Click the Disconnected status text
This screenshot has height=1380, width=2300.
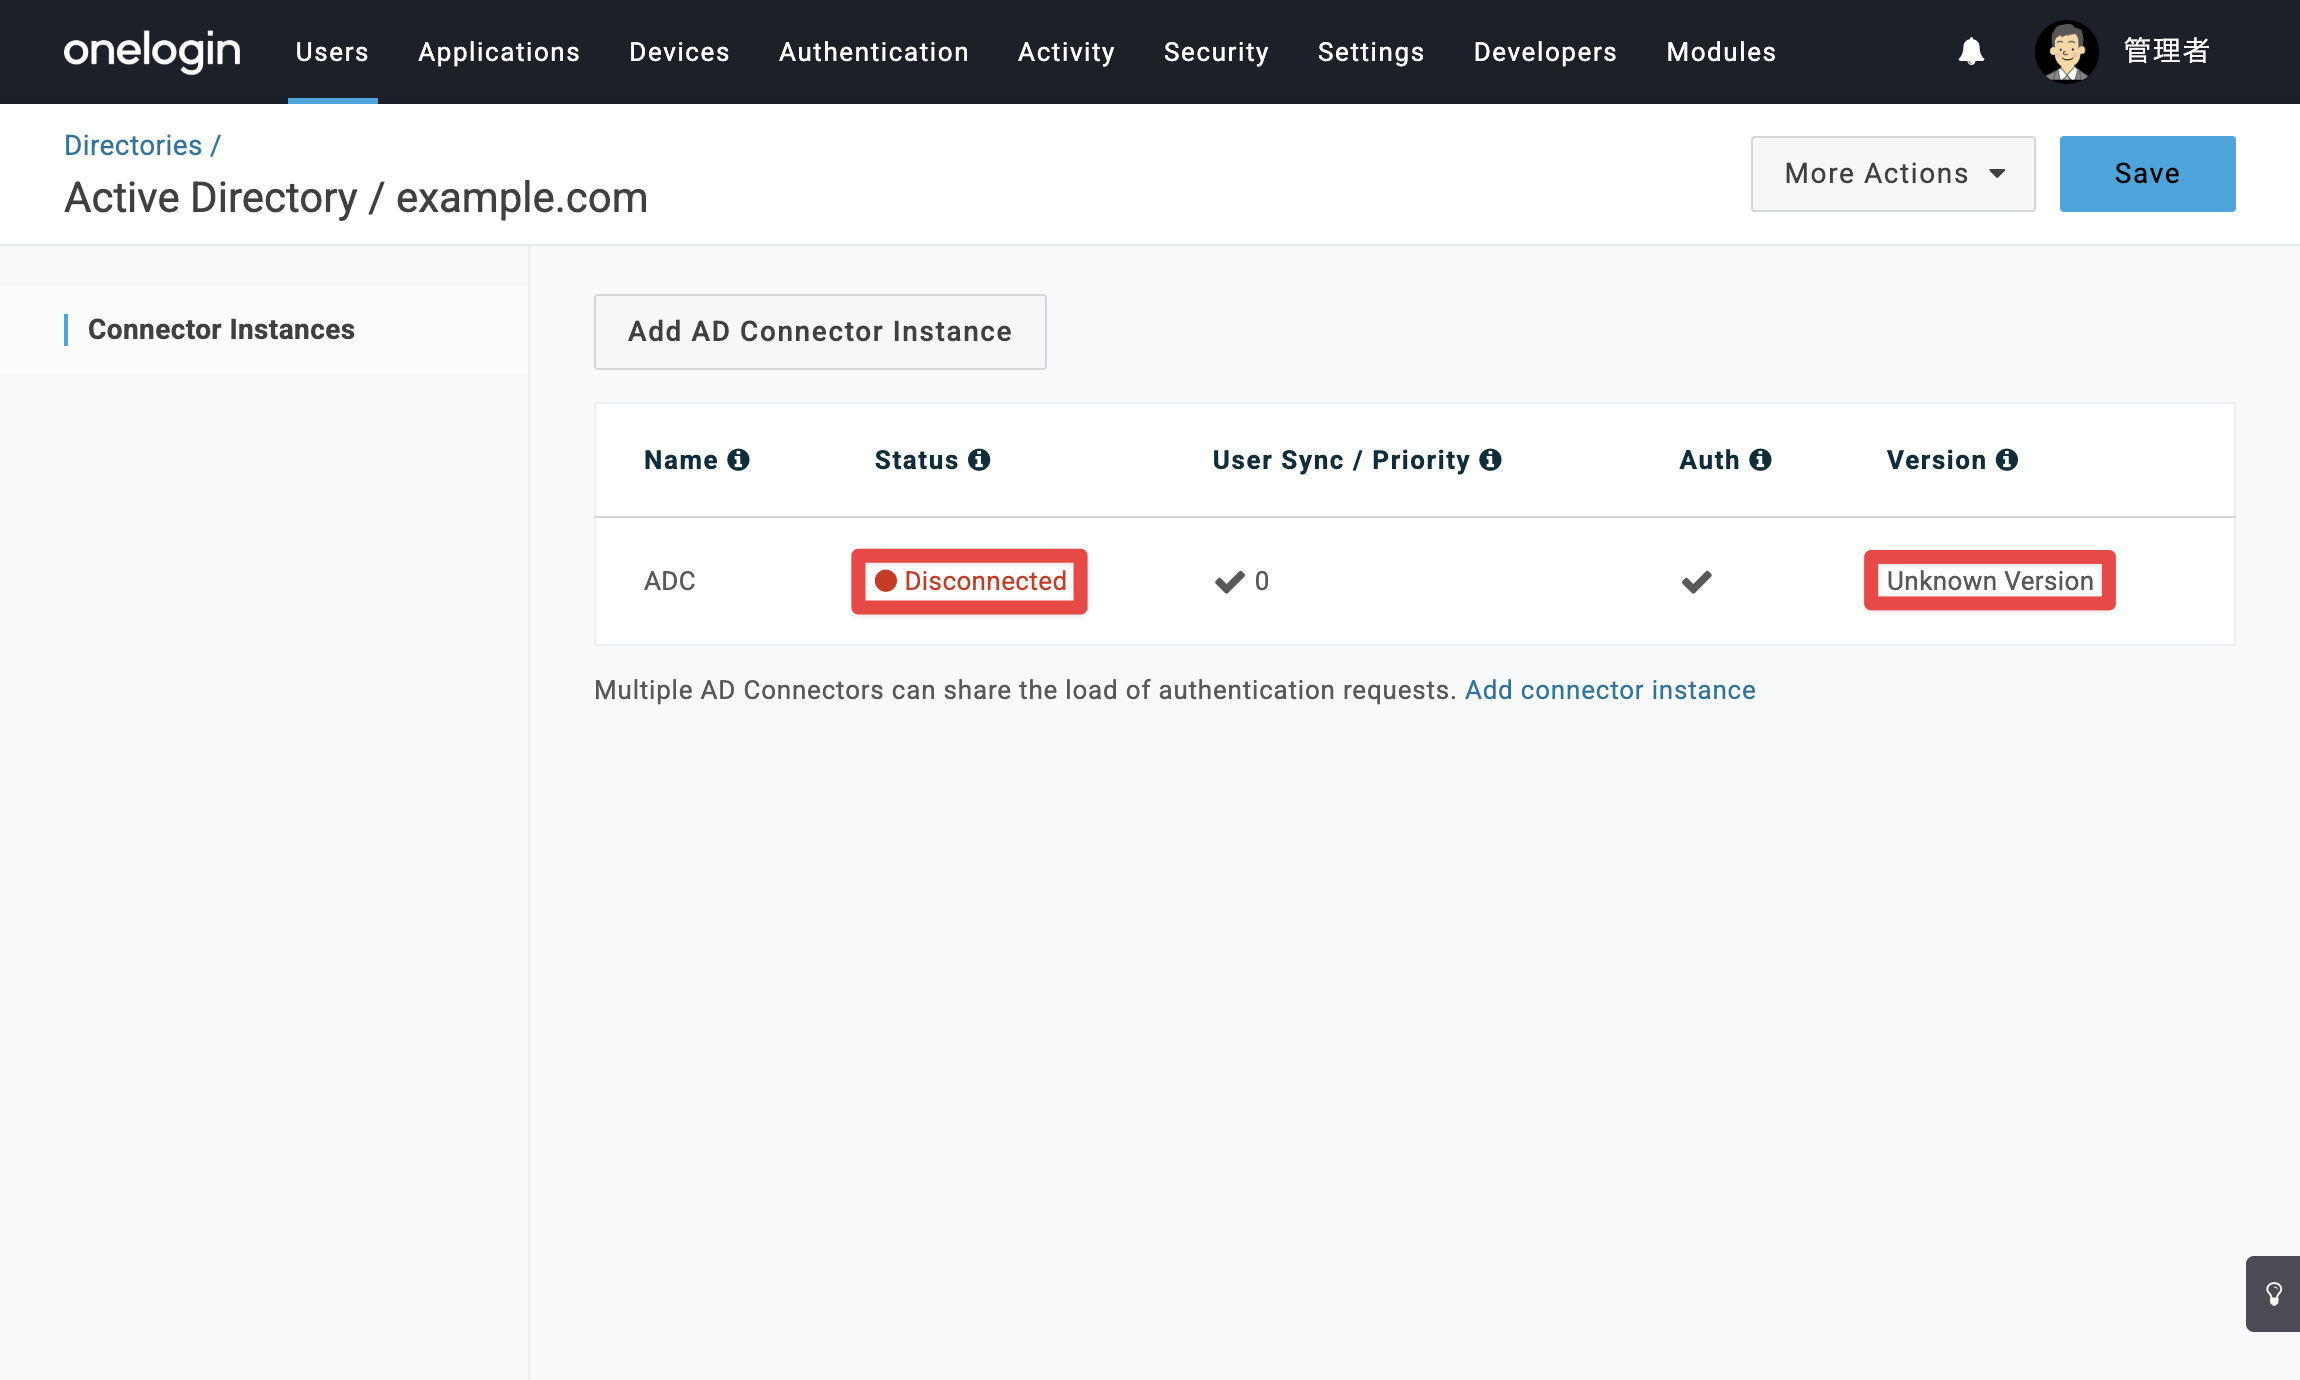click(985, 581)
